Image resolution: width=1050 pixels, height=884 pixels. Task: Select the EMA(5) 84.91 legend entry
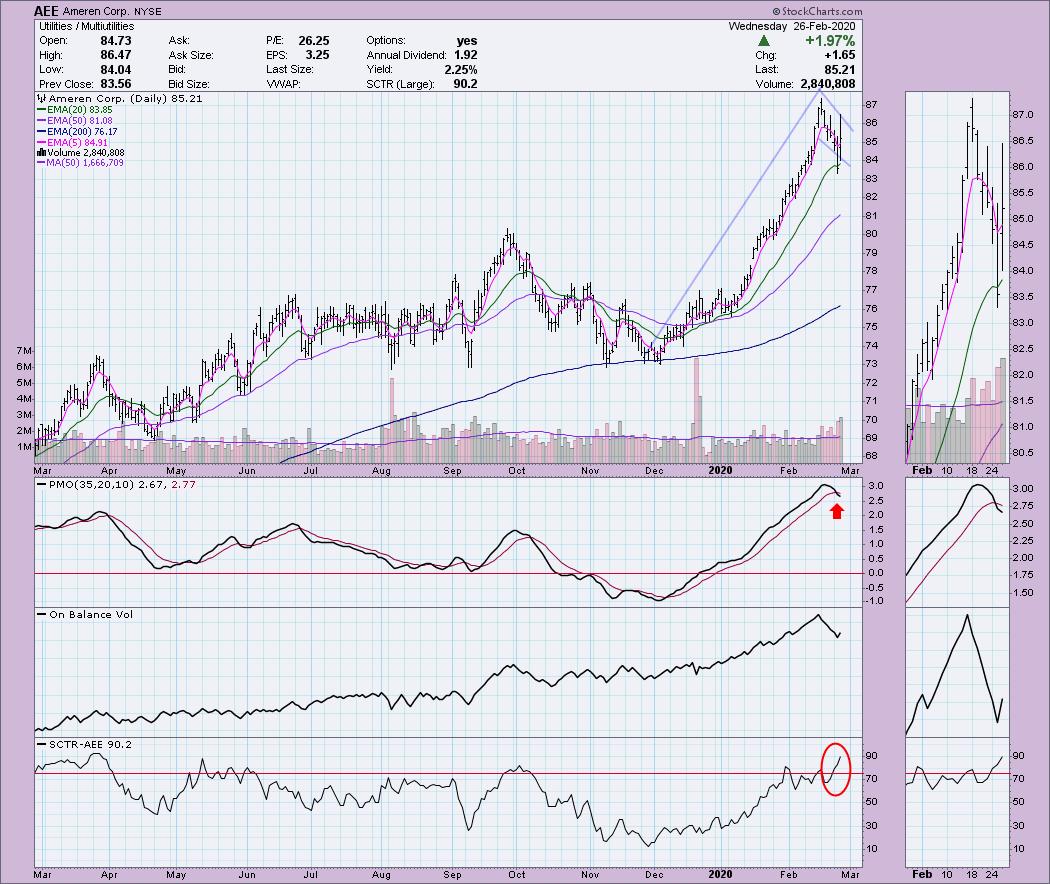(x=73, y=143)
